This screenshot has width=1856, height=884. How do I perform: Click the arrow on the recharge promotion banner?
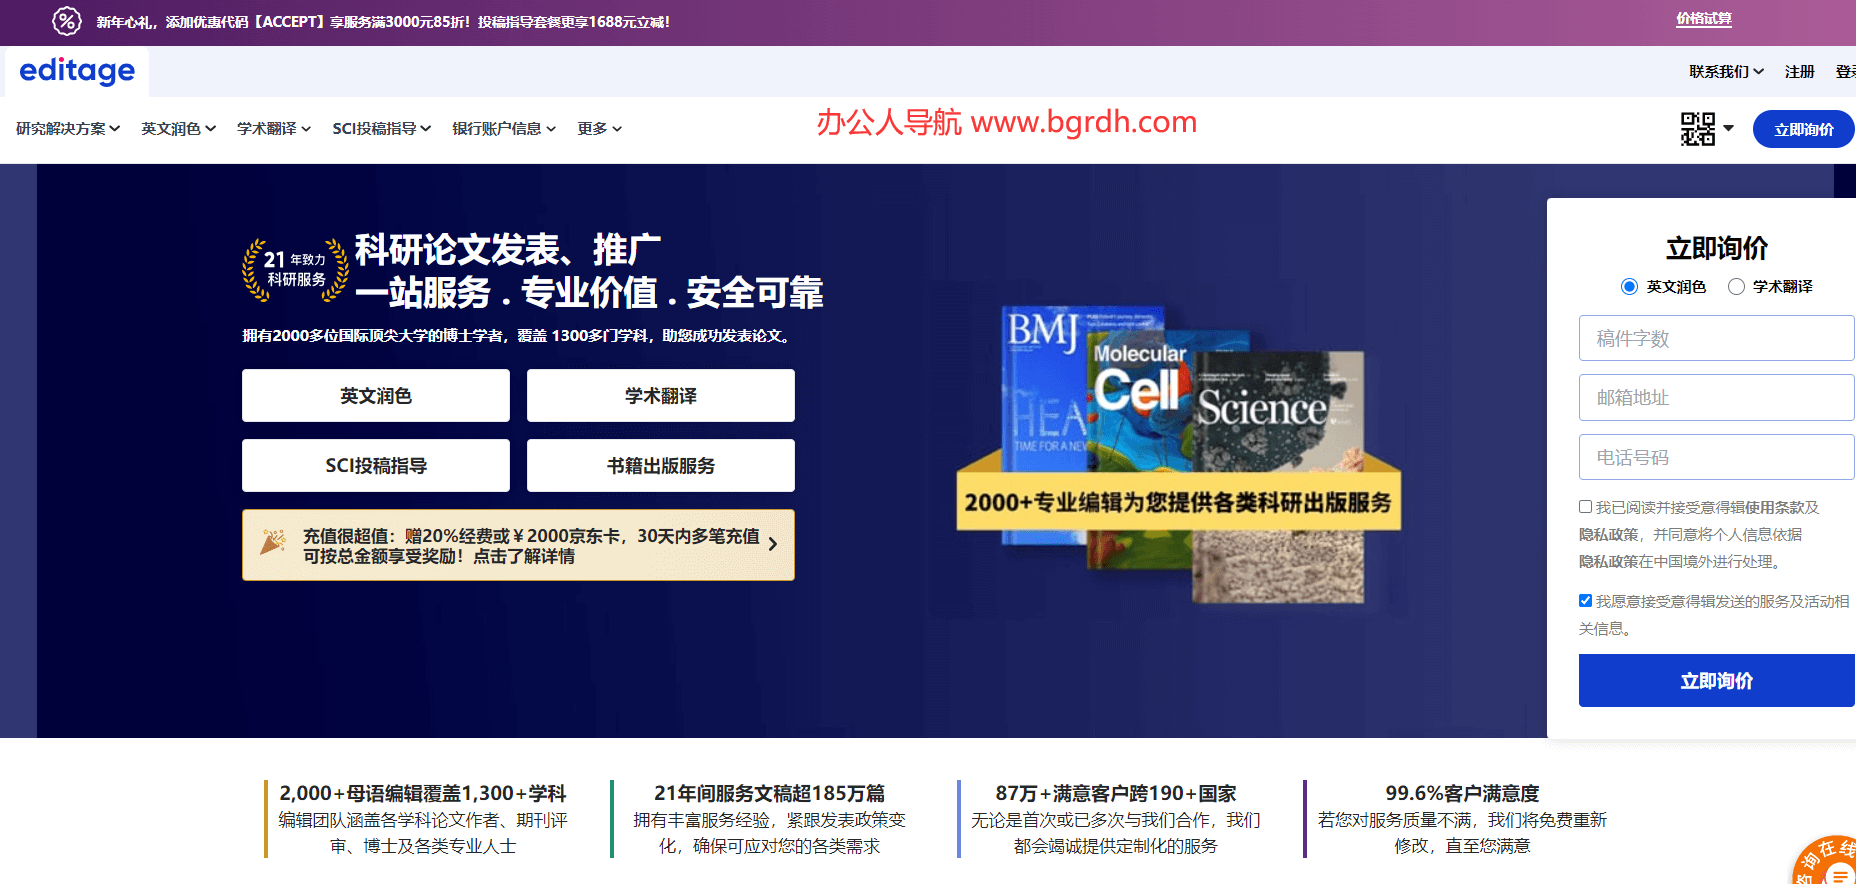click(x=772, y=545)
